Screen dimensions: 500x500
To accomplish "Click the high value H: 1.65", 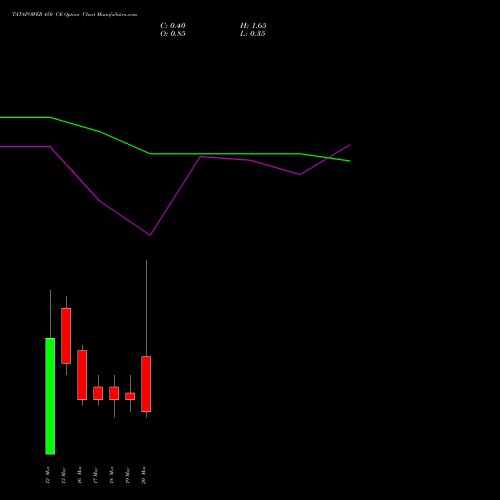I will point(253,26).
